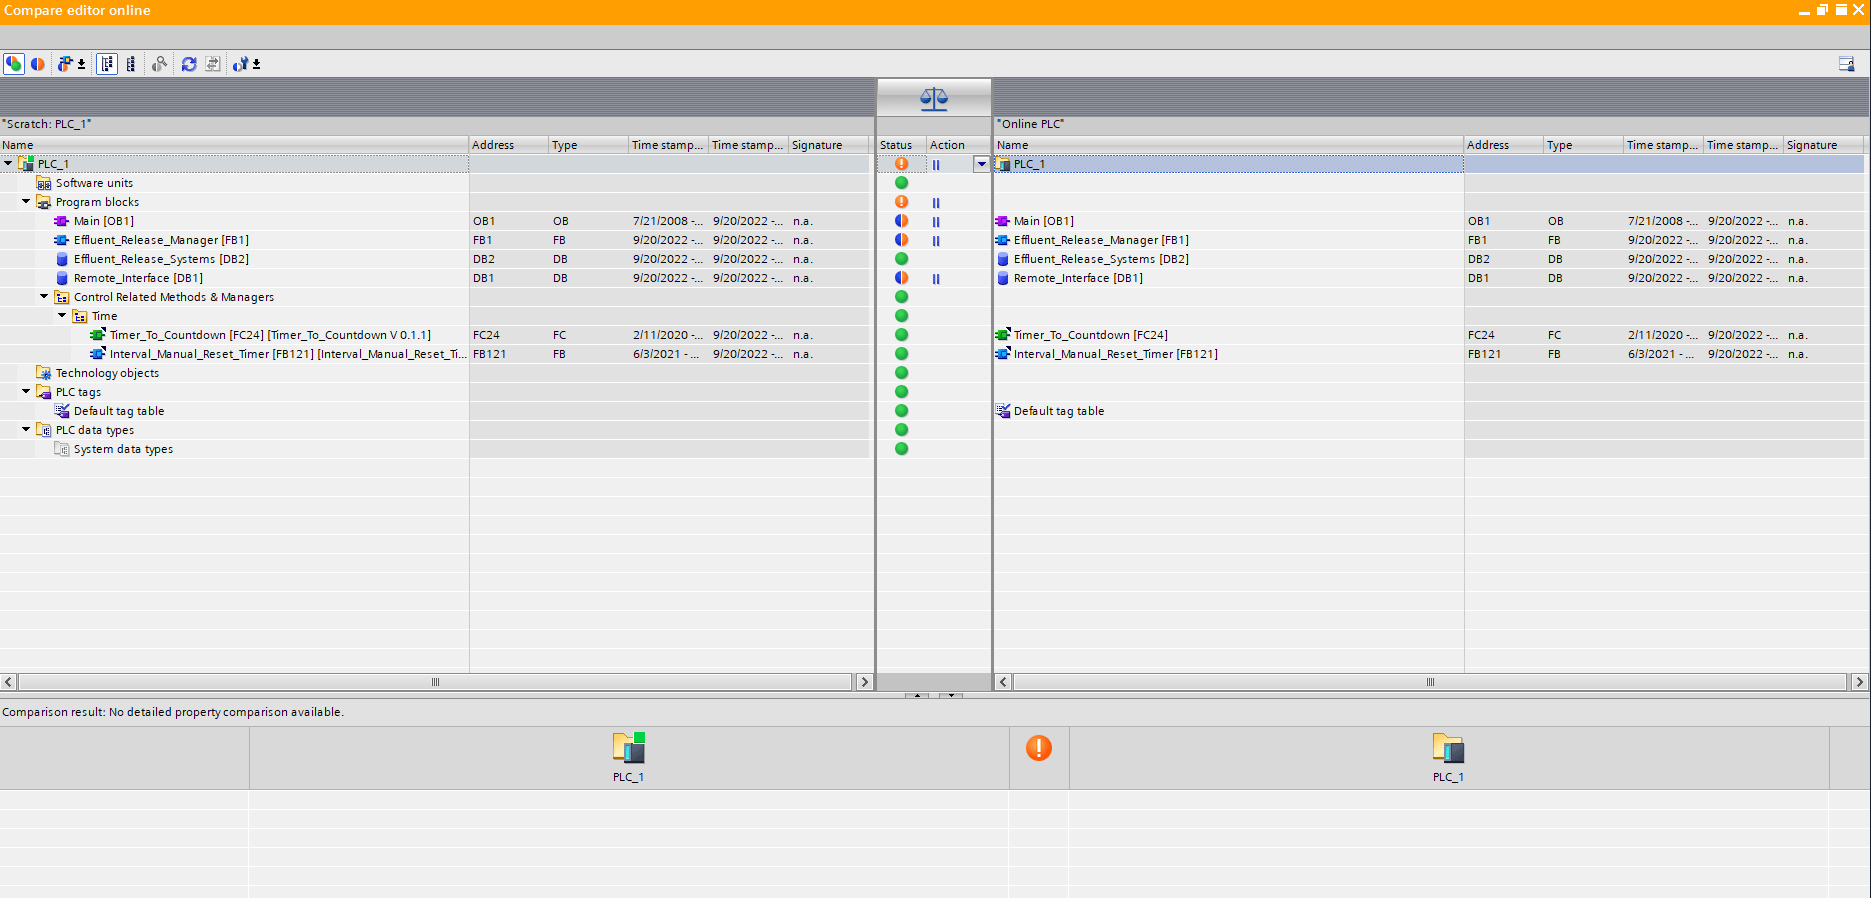Collapse the Control Related Methods & Managers folder

[x=45, y=297]
